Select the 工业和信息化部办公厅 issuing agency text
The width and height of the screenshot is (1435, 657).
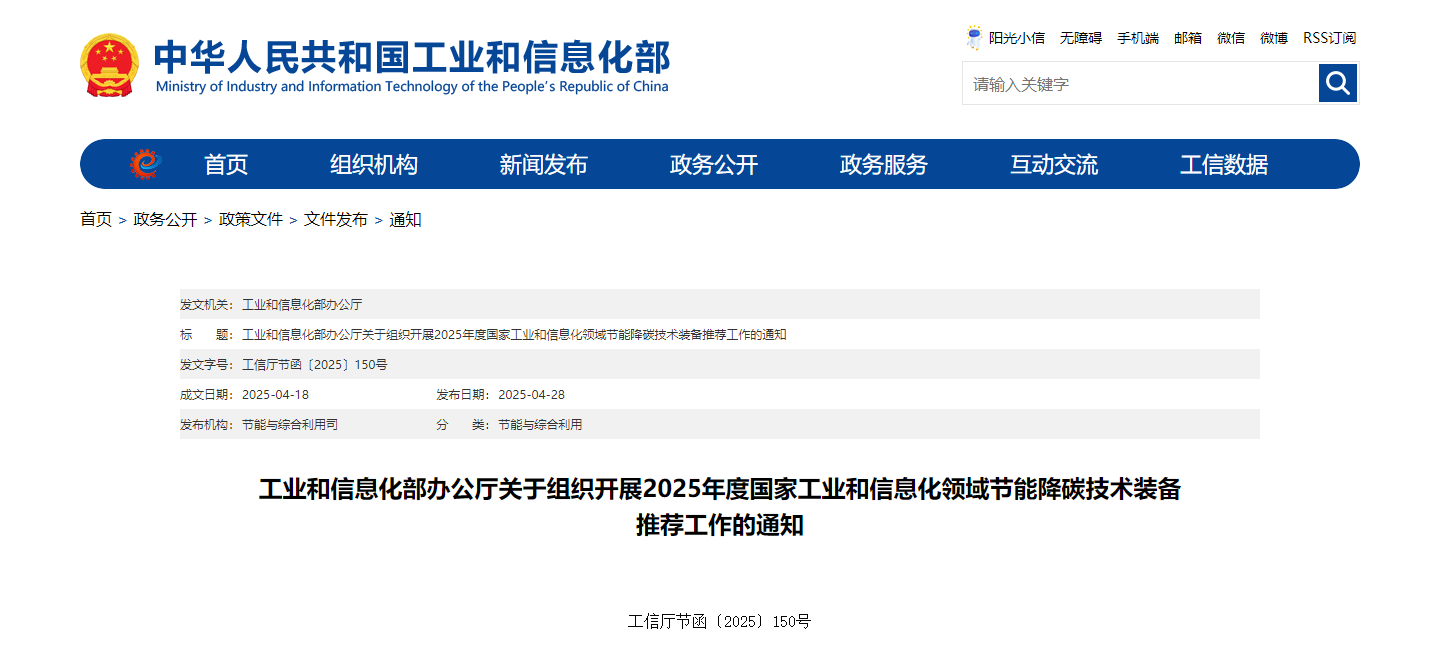(x=302, y=304)
